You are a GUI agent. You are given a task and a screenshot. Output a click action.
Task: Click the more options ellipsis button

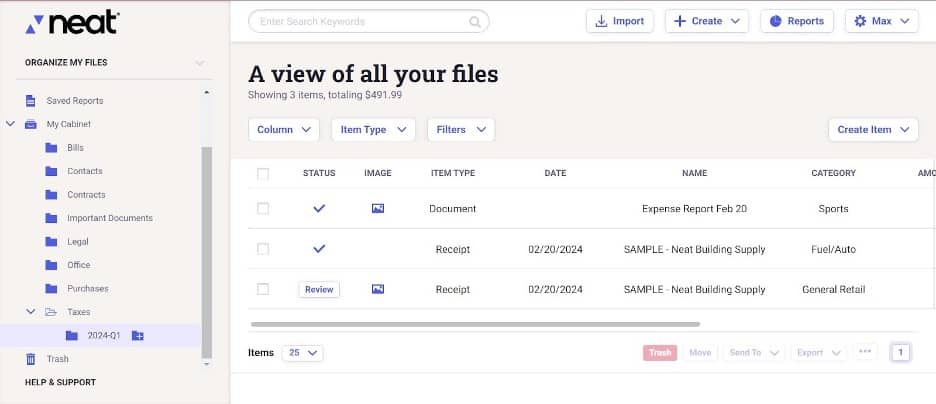(865, 352)
